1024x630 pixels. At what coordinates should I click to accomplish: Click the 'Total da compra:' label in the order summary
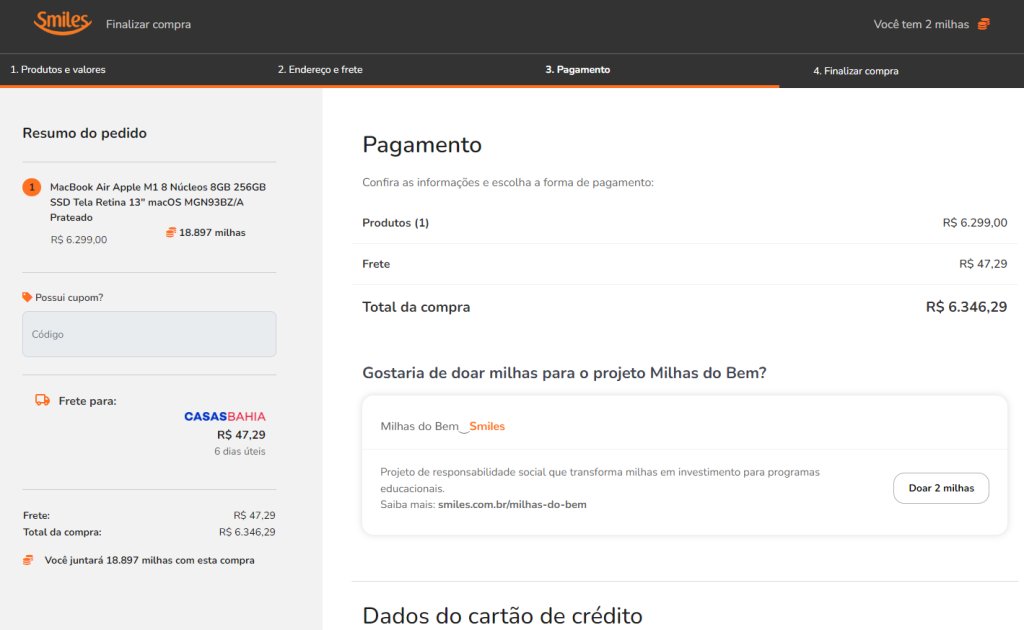pos(62,532)
